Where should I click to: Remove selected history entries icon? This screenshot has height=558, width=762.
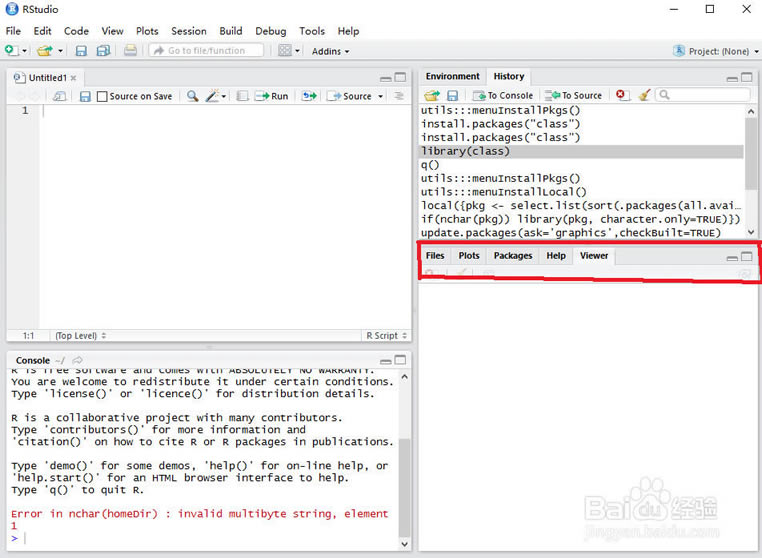621,95
